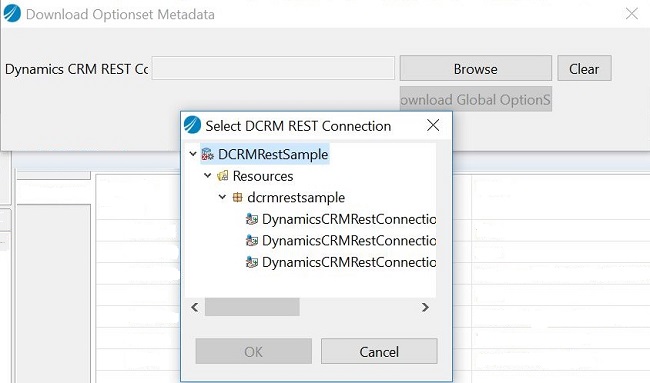Image resolution: width=650 pixels, height=383 pixels.
Task: Click the third DynamicsCRMRestConnection resource icon
Action: click(252, 262)
